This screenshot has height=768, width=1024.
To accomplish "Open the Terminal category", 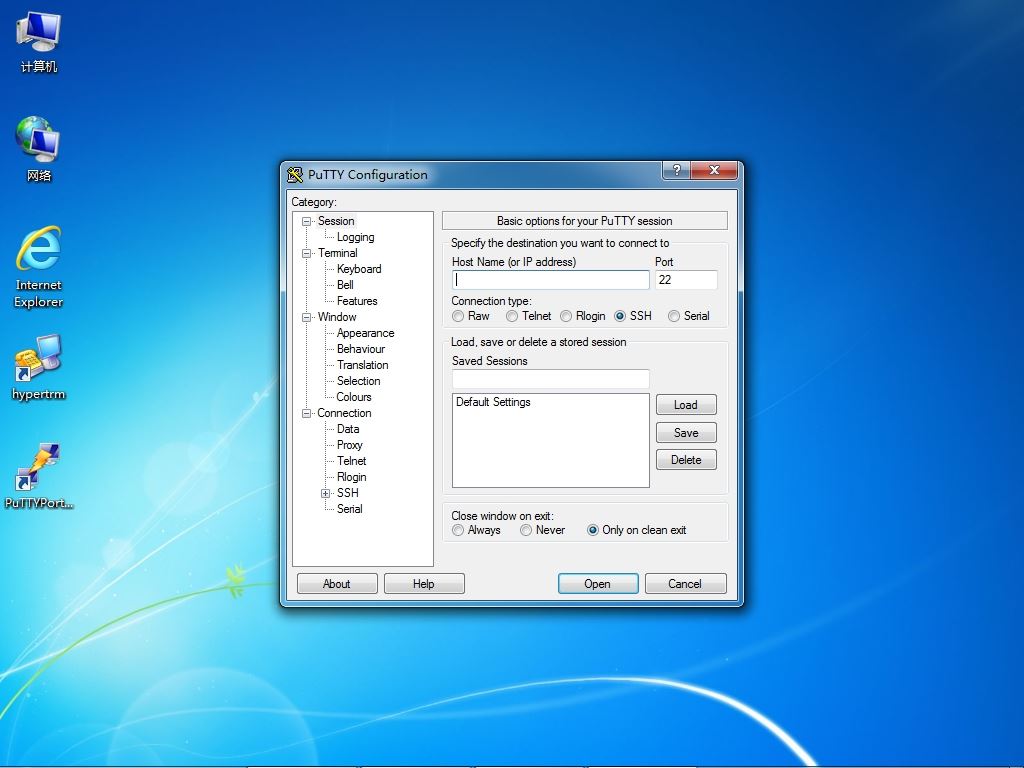I will 337,253.
